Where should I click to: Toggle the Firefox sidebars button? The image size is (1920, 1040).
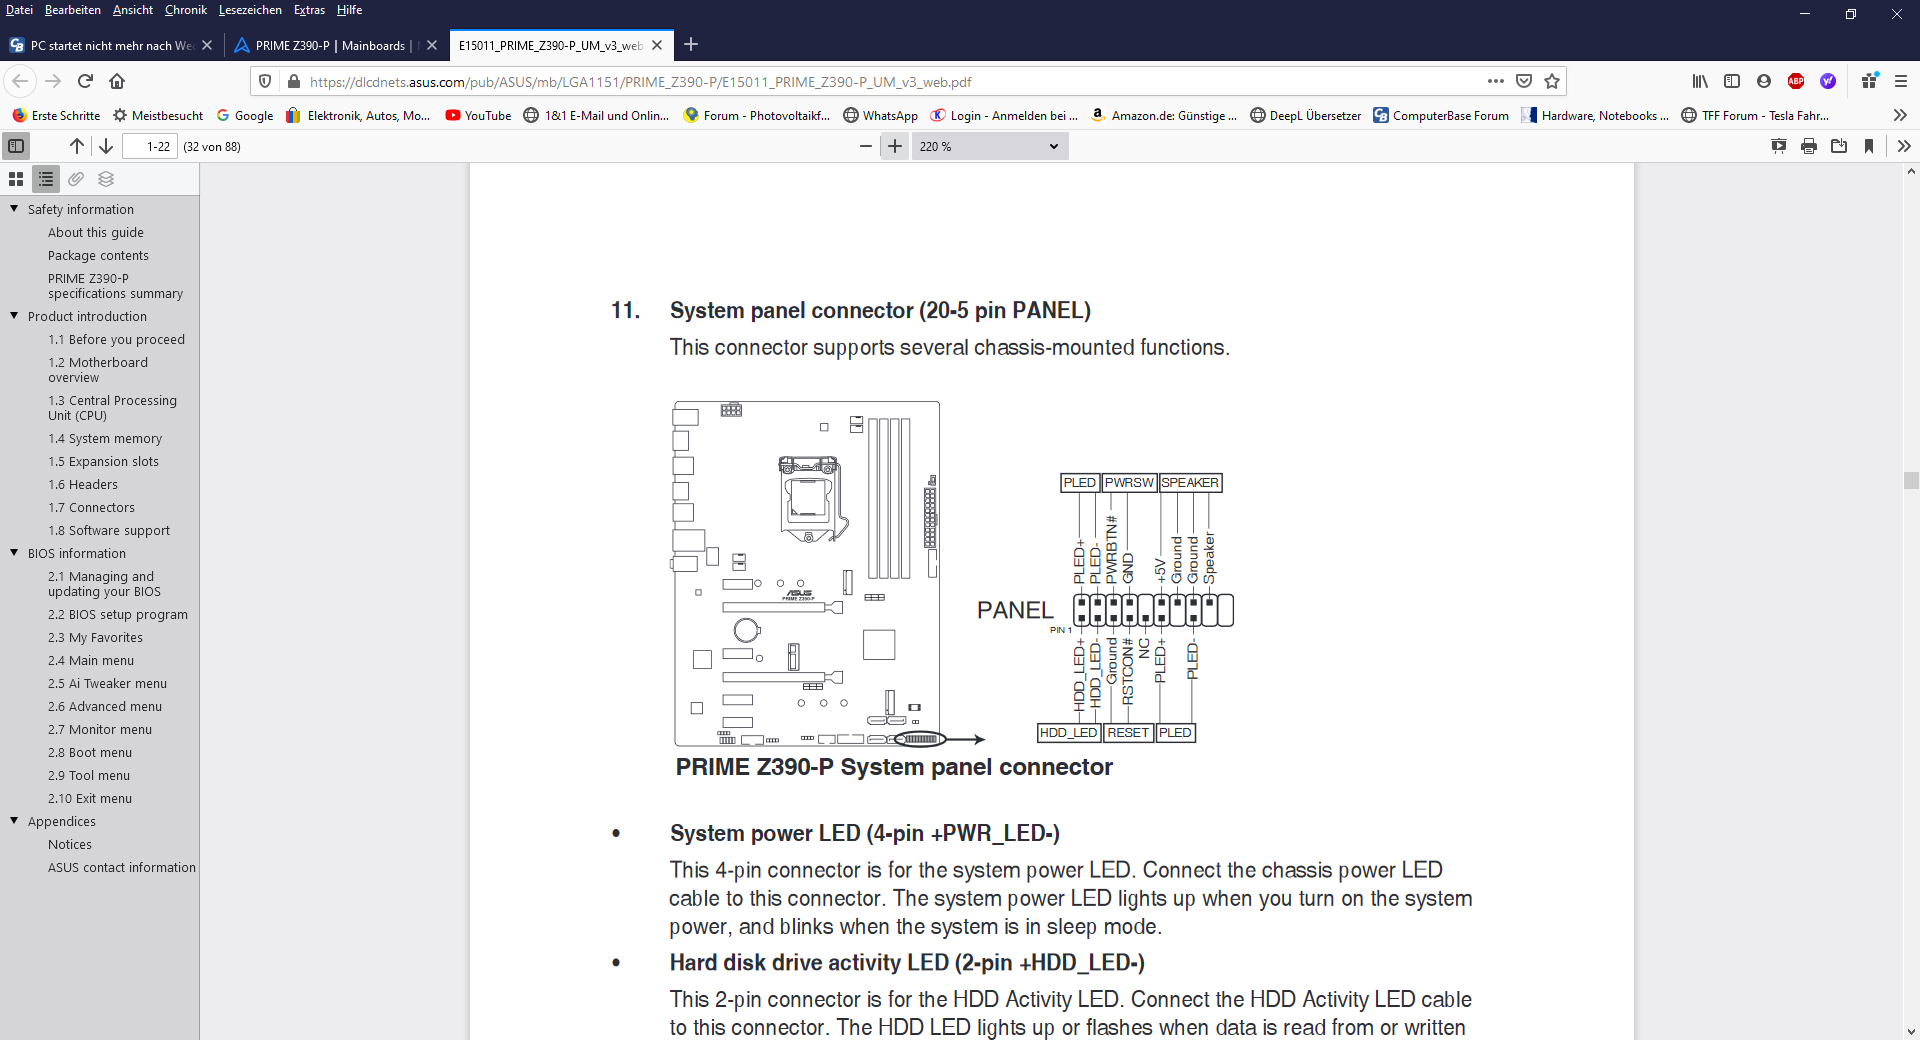(x=1732, y=81)
